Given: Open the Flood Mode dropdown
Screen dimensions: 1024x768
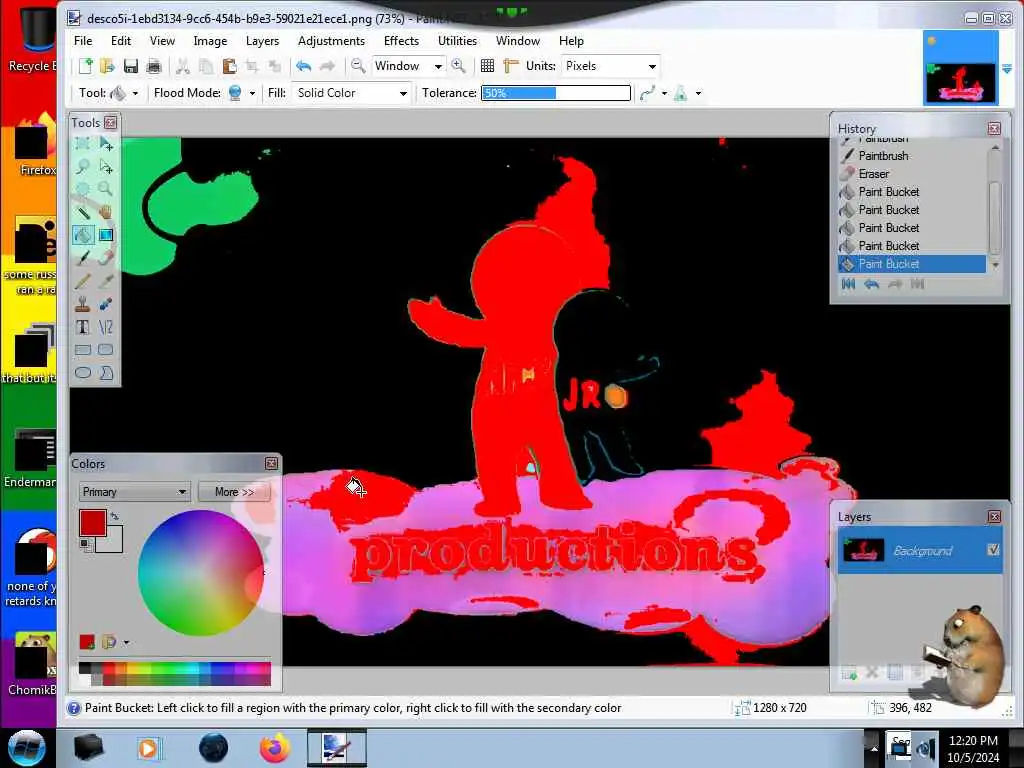Looking at the screenshot, I should click(251, 93).
